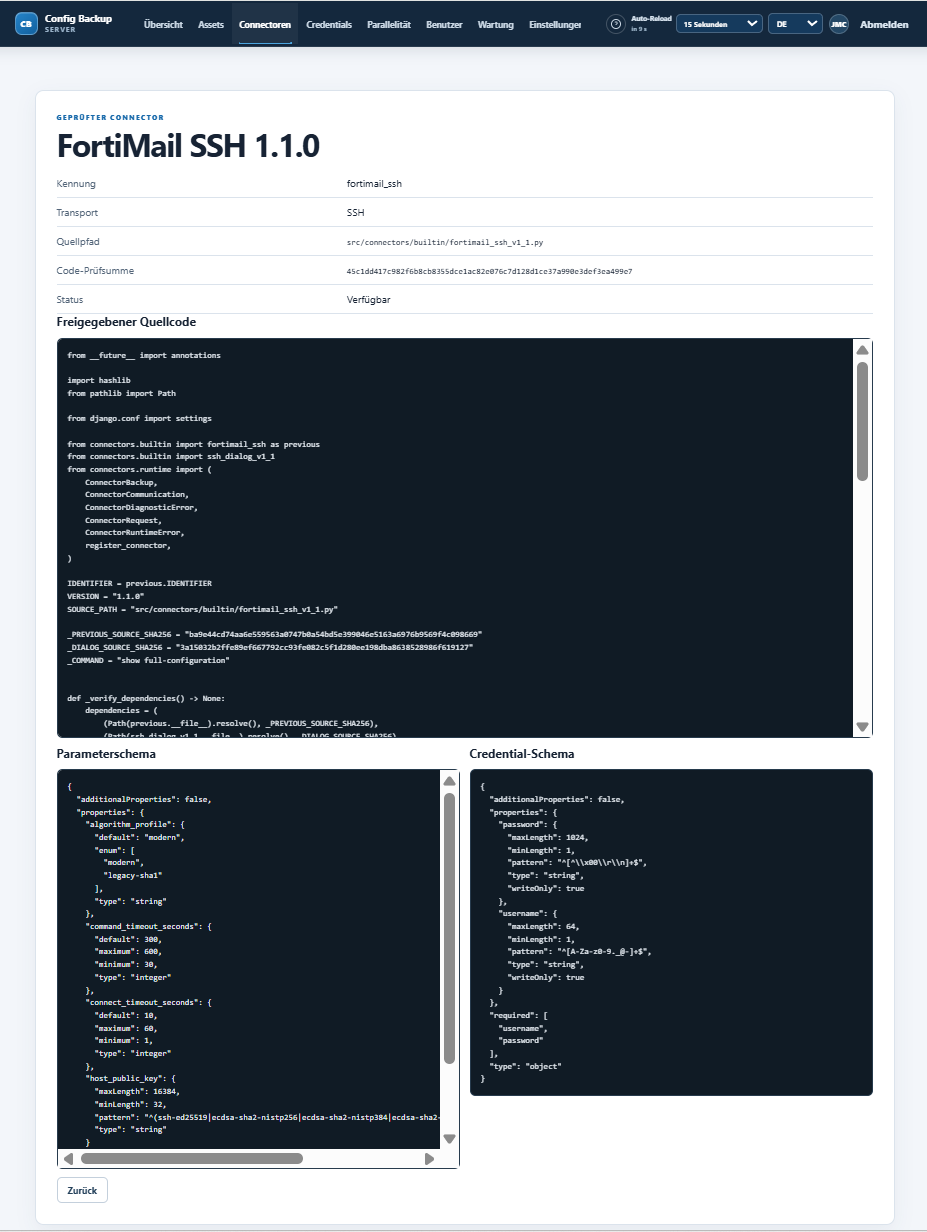This screenshot has height=1232, width=927.
Task: Click the "algorithm_profile" key in Parameterschema
Action: pyautogui.click(x=132, y=824)
